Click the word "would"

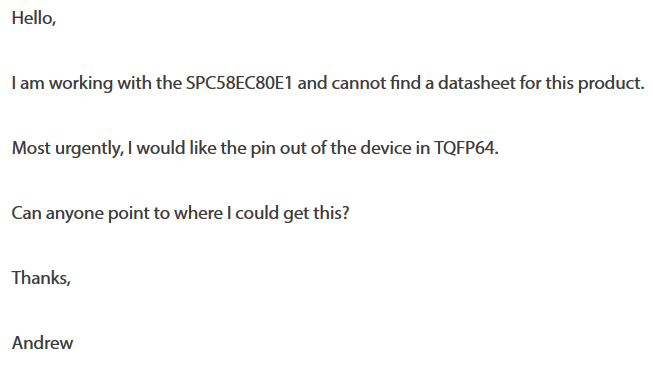(161, 148)
